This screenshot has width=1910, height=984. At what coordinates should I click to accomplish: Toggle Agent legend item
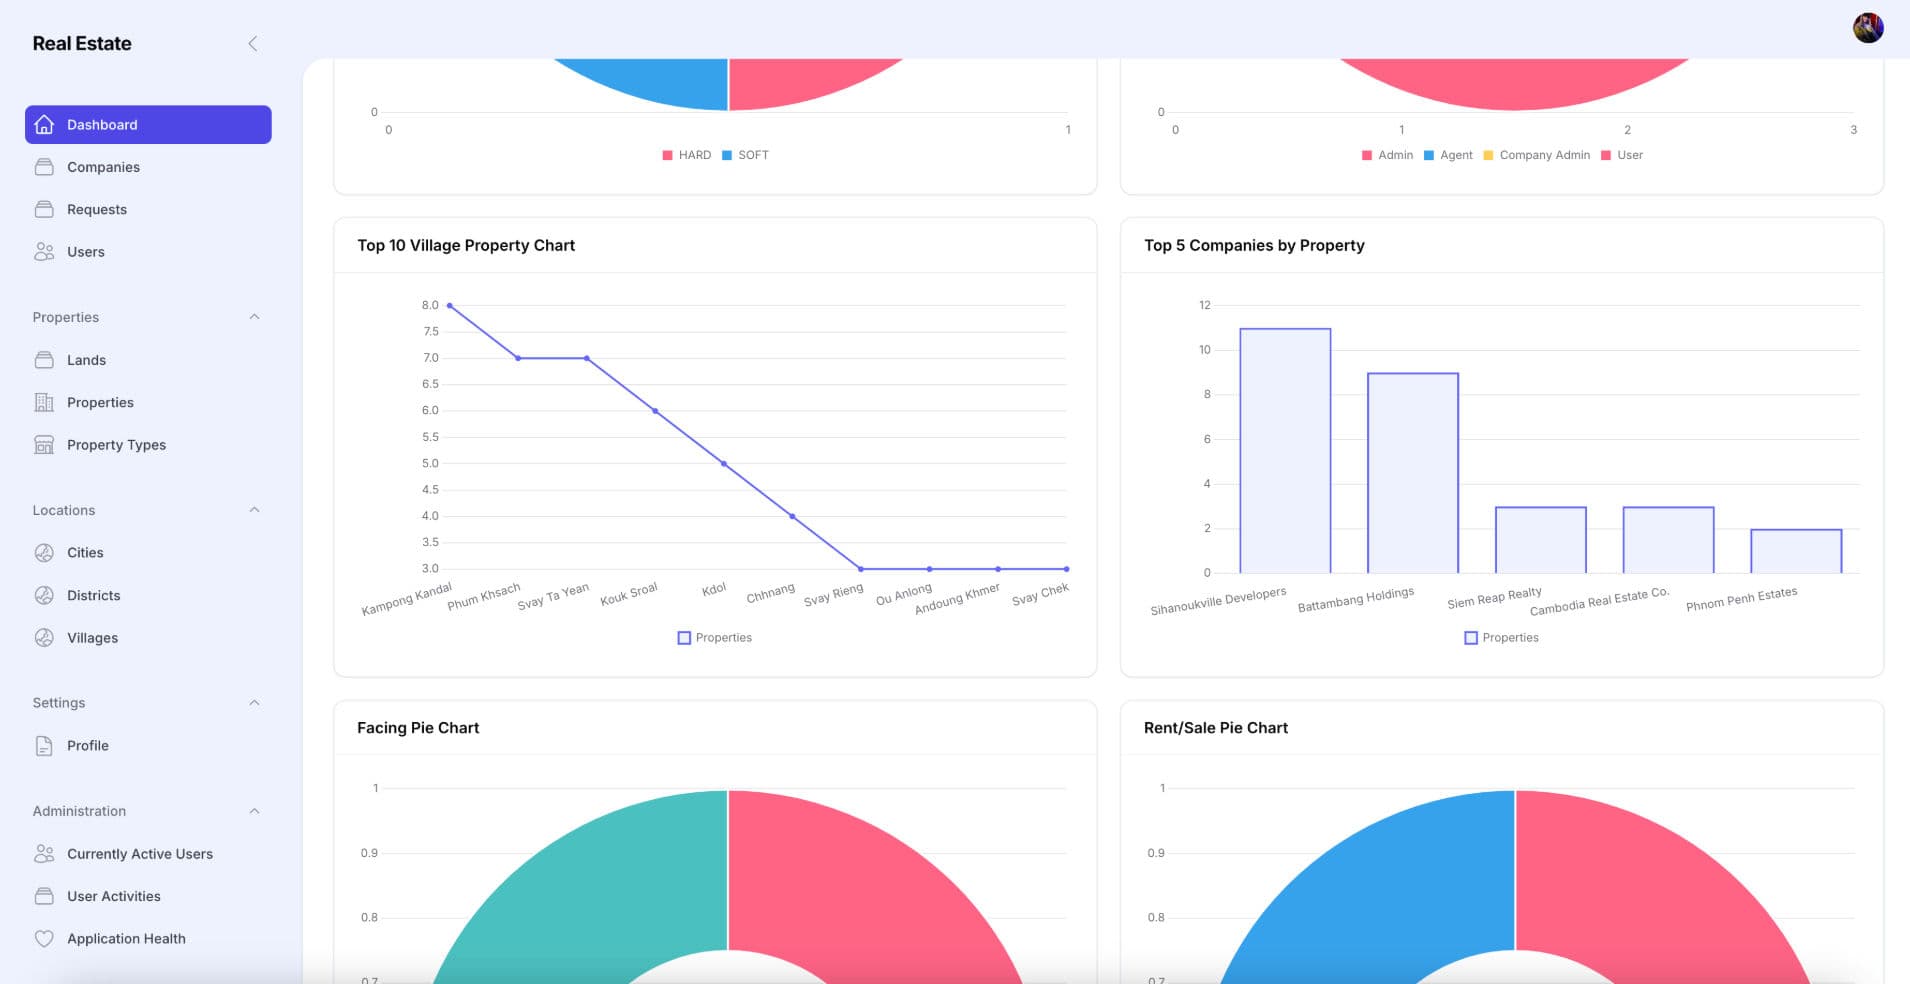pos(1447,155)
